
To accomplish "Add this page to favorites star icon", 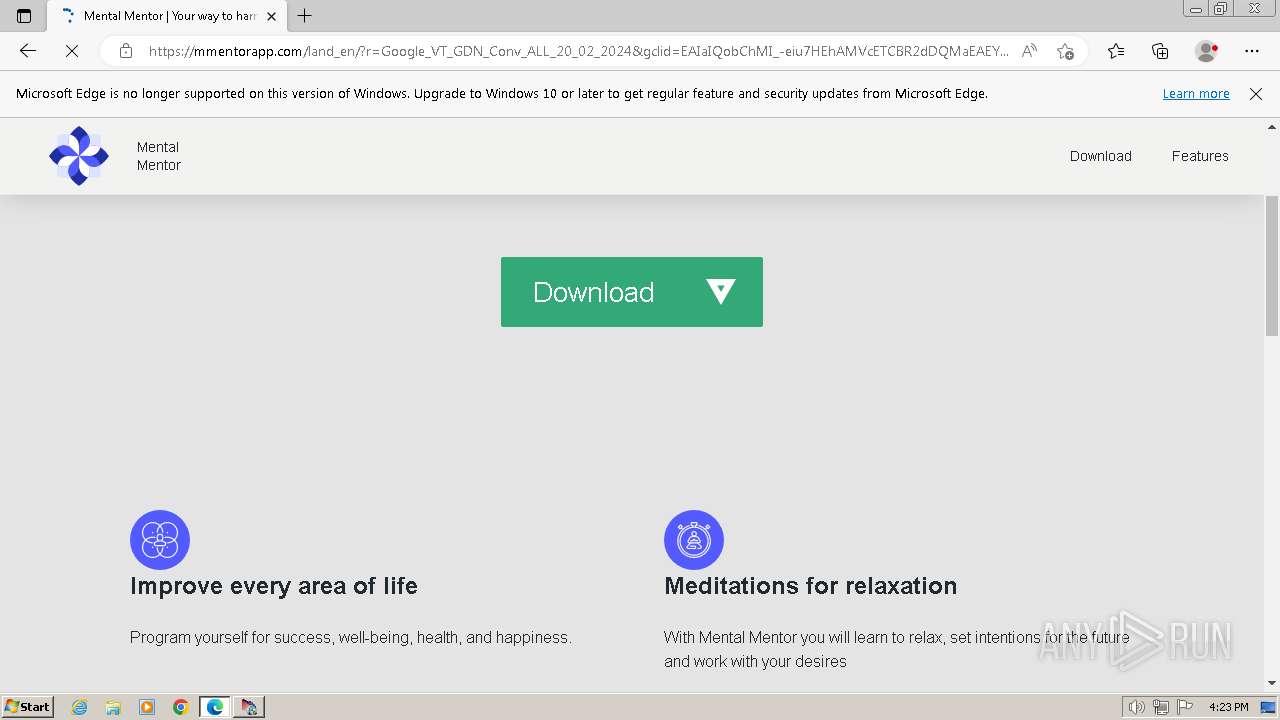I will click(x=1065, y=51).
